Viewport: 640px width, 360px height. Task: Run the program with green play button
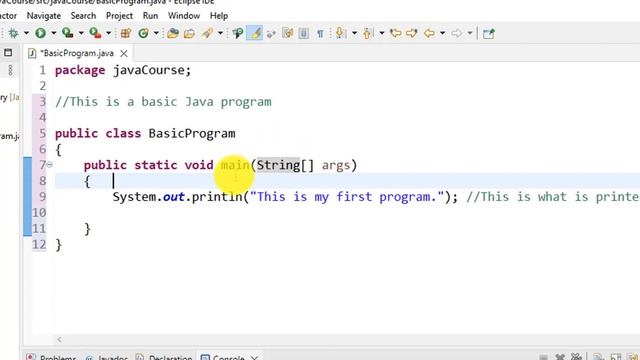tap(40, 33)
